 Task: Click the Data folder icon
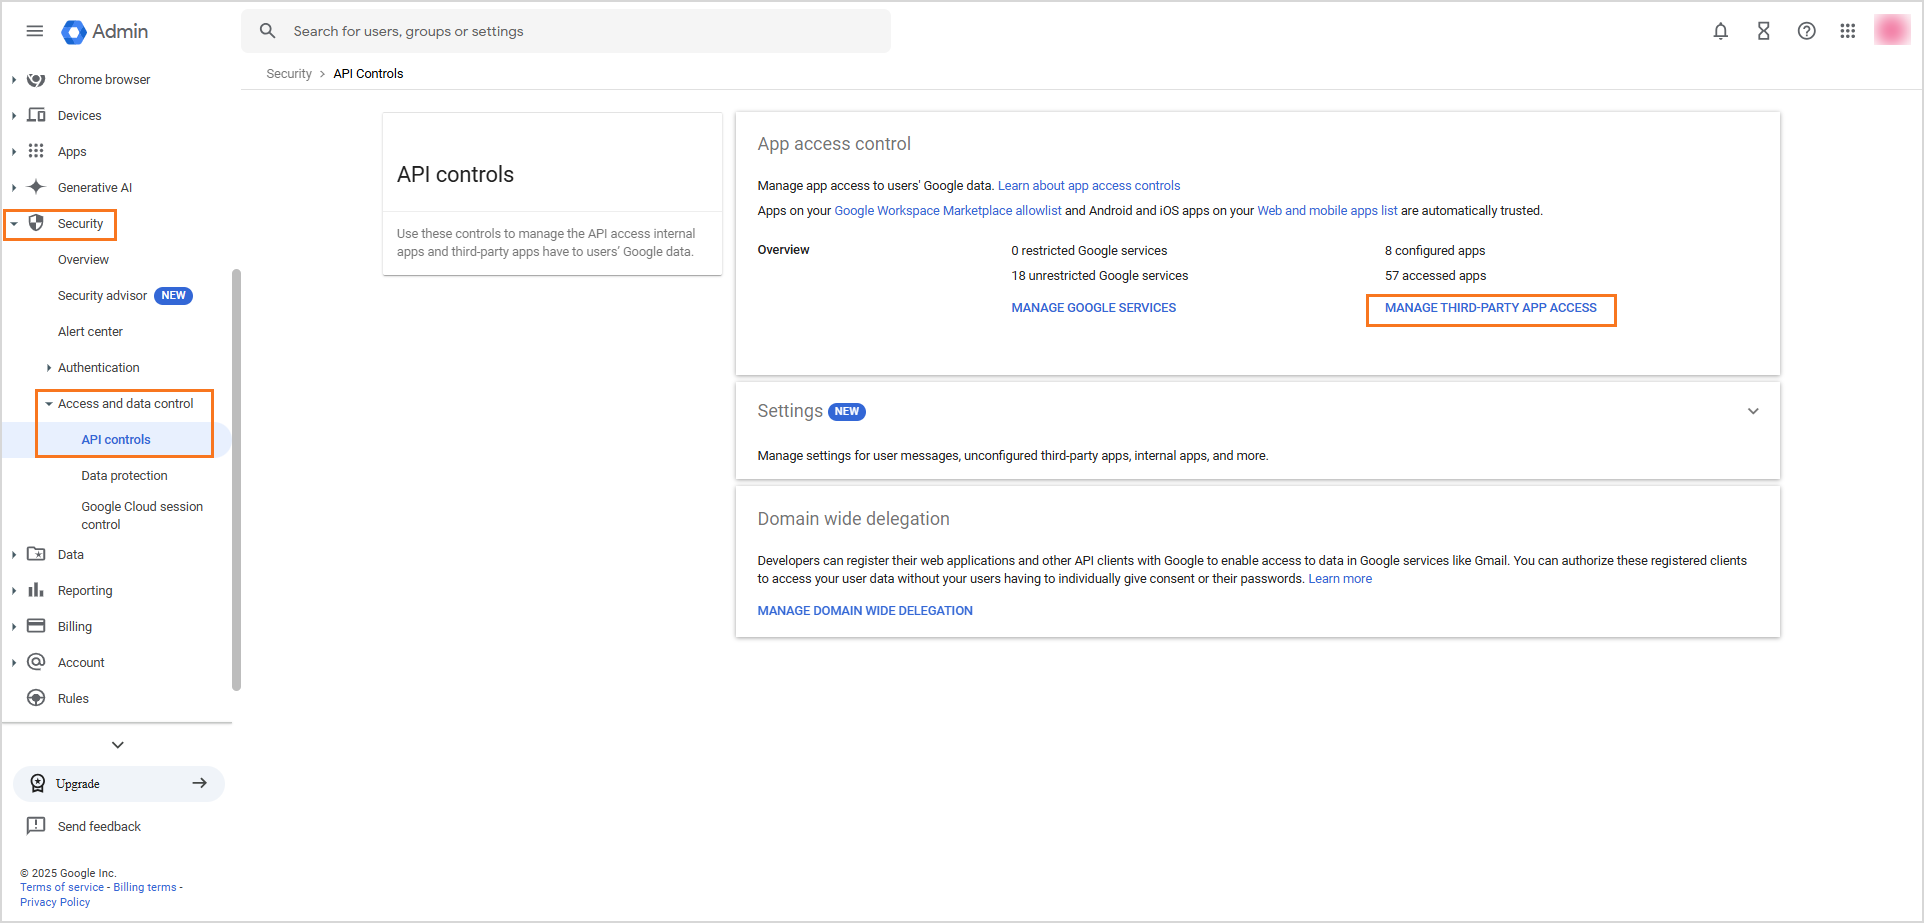point(36,554)
